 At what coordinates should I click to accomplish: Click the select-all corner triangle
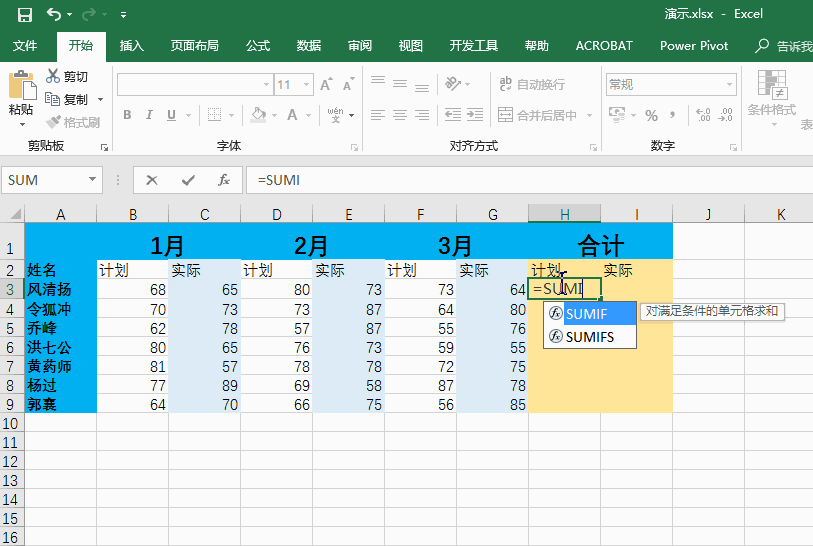[15, 214]
